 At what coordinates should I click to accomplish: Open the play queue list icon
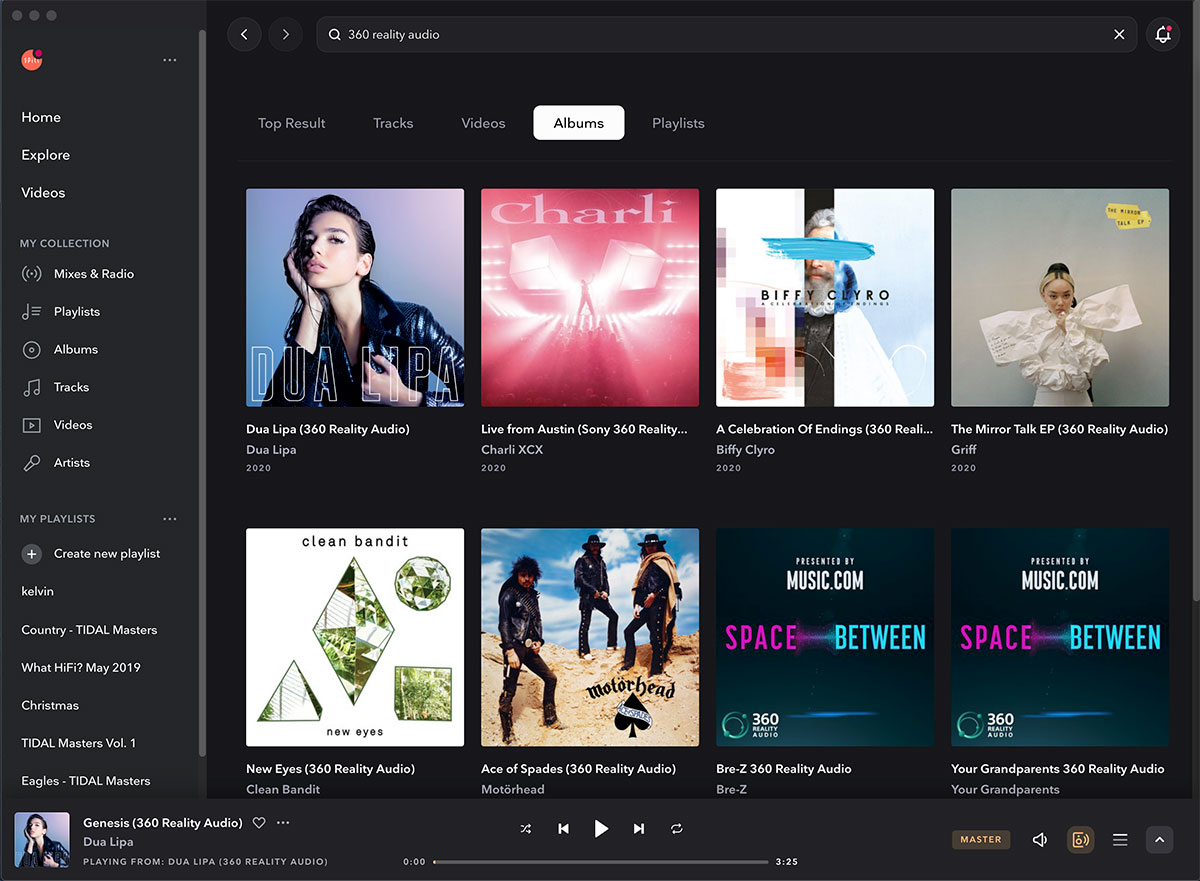coord(1120,840)
